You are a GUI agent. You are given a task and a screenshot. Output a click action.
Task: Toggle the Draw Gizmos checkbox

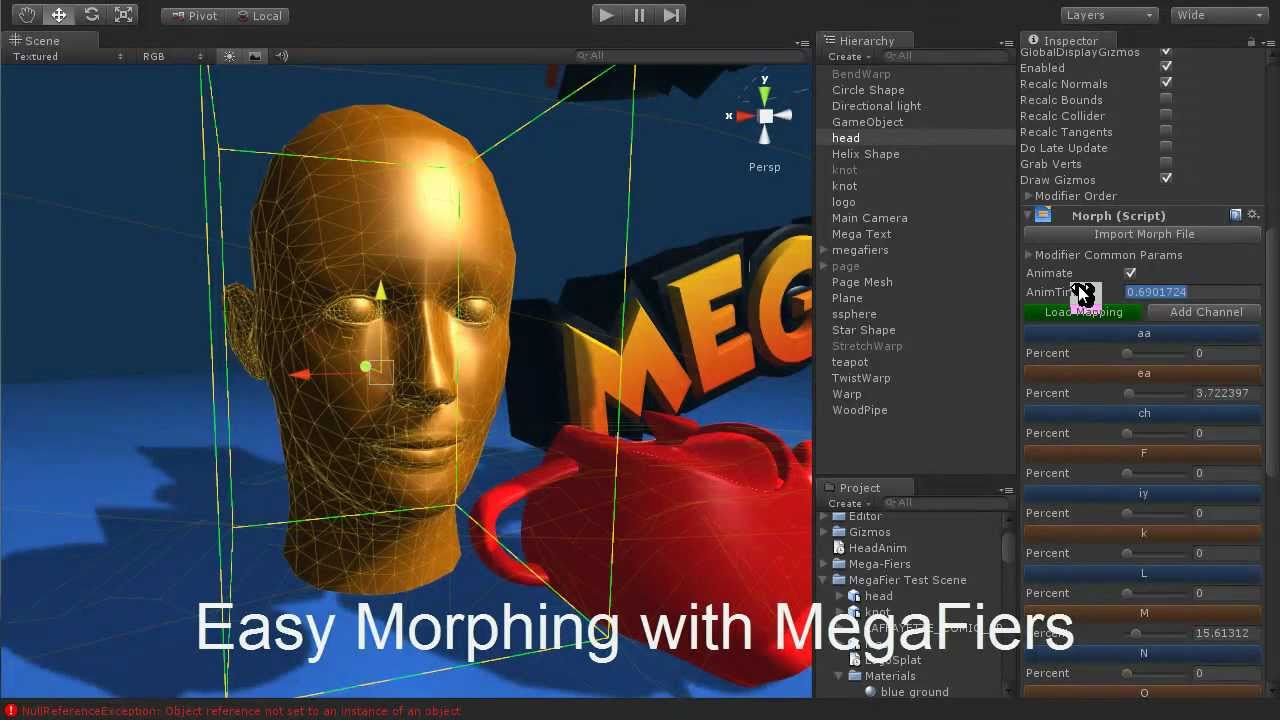coord(1166,179)
